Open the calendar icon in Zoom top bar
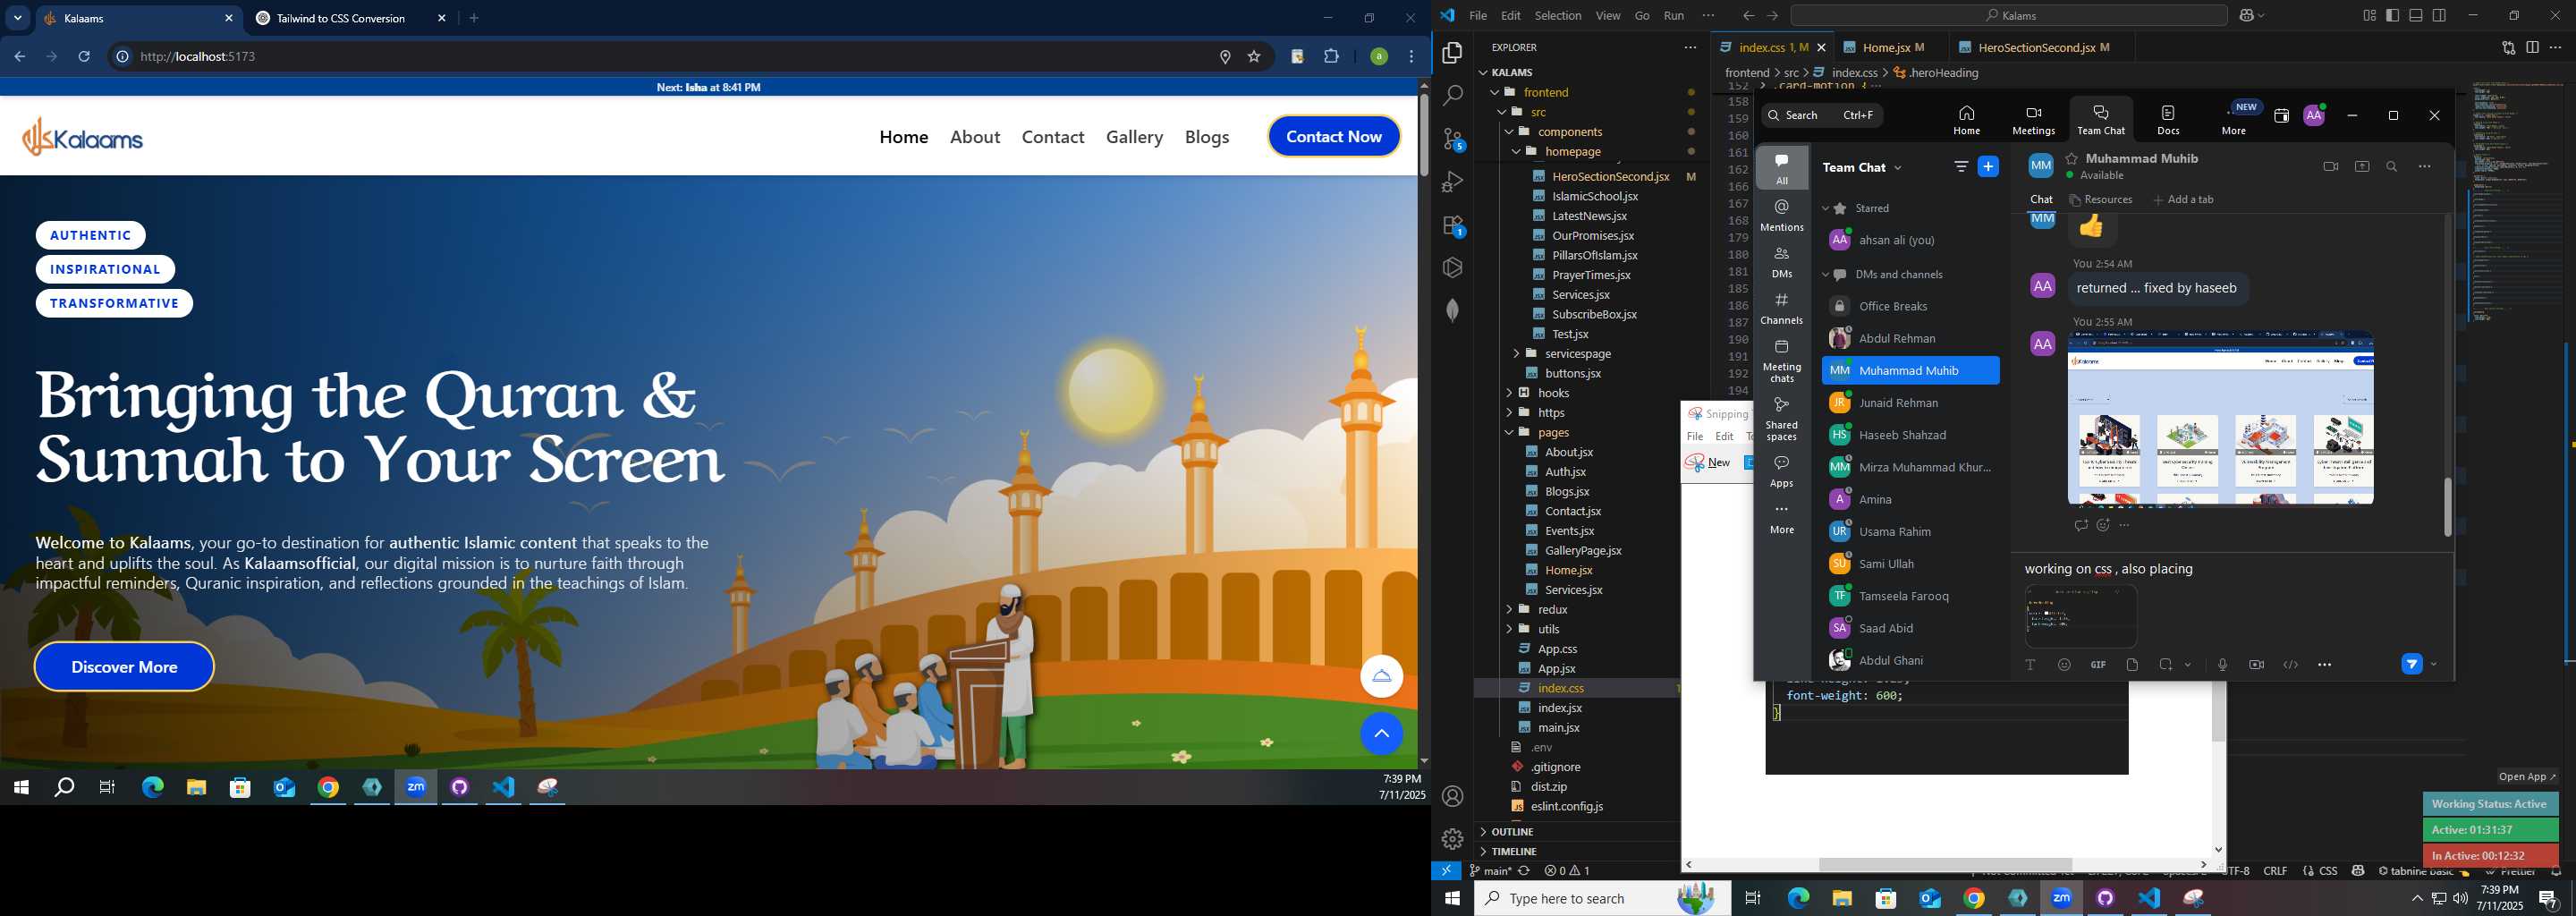The width and height of the screenshot is (2576, 916). point(2281,116)
